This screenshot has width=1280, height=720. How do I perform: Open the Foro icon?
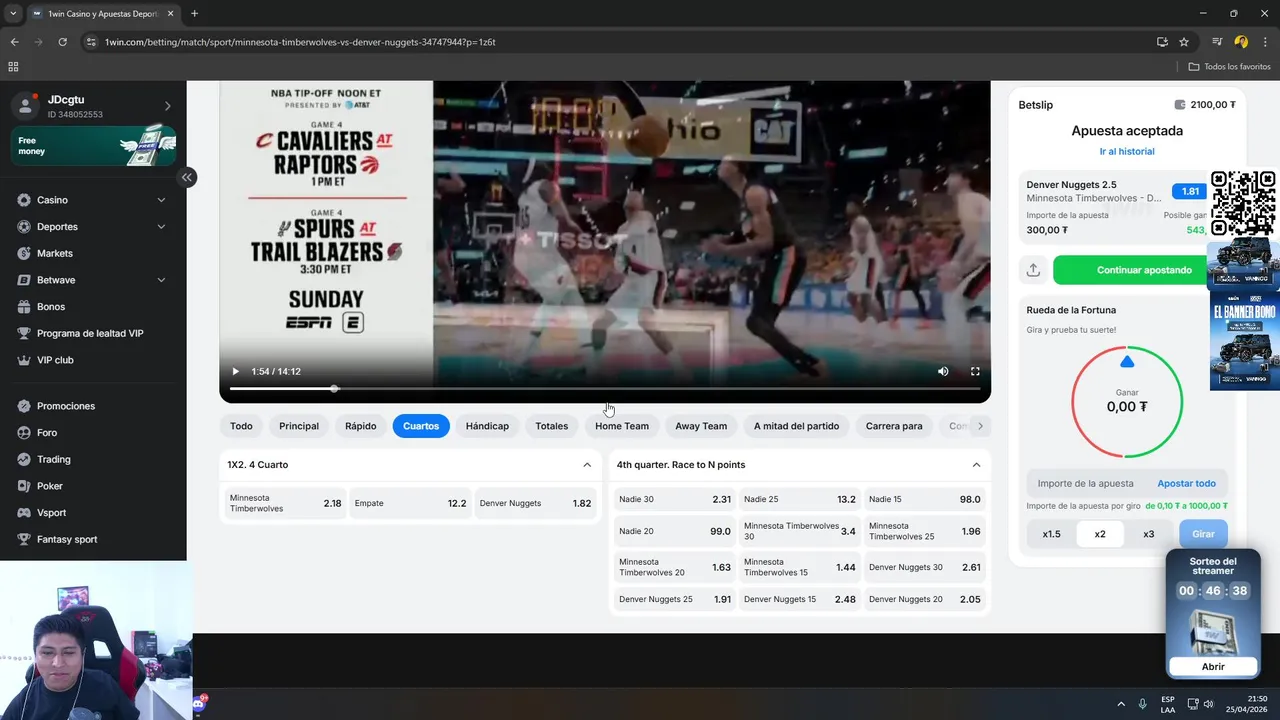tap(24, 433)
